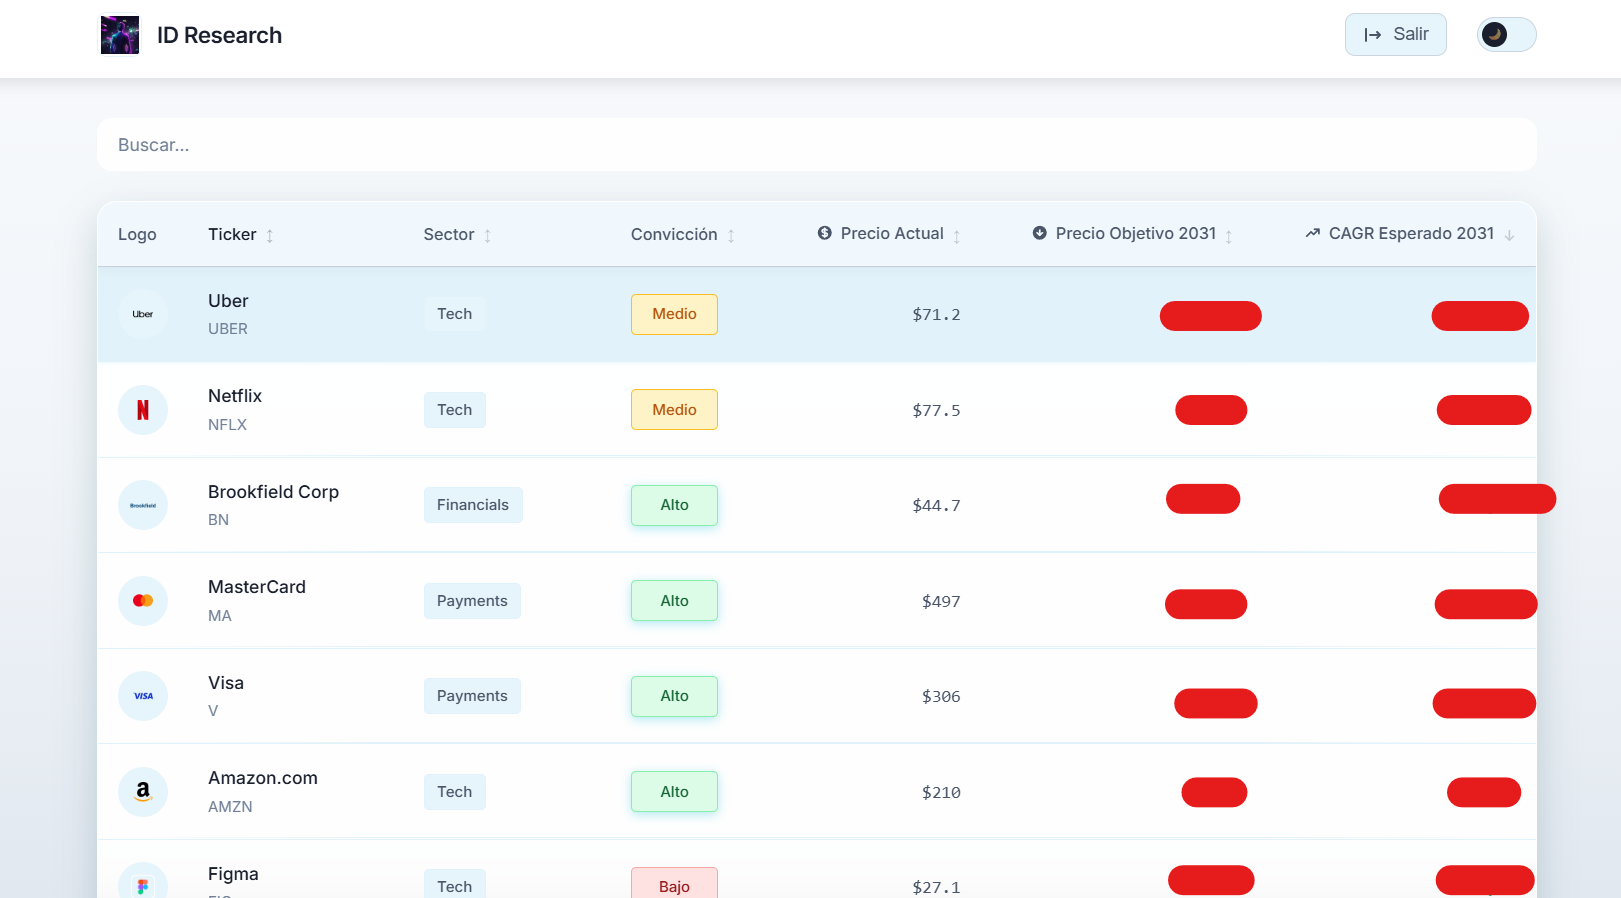Select the Uber row name
The width and height of the screenshot is (1621, 898).
228,301
